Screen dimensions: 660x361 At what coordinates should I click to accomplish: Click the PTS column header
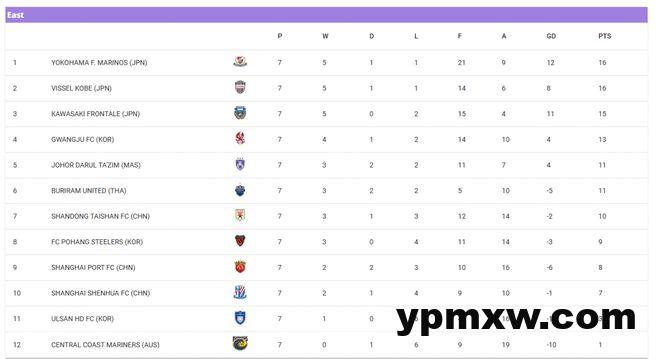(x=604, y=36)
